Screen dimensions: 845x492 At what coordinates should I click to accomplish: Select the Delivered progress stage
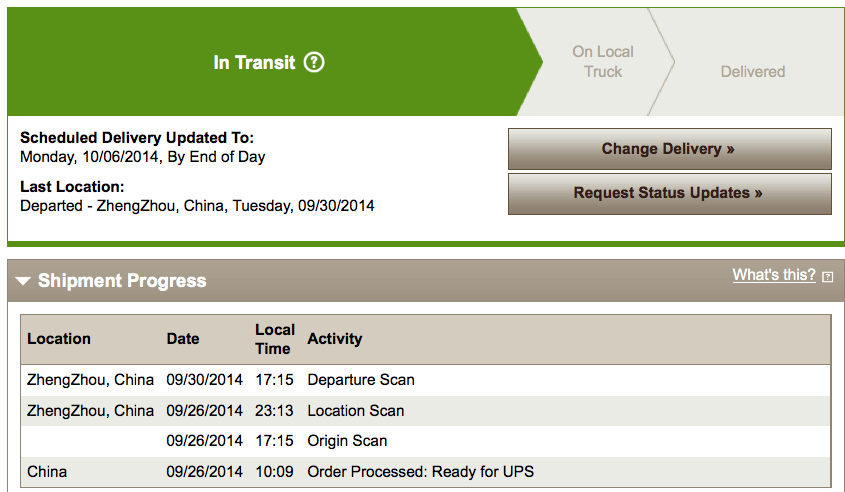(x=752, y=72)
